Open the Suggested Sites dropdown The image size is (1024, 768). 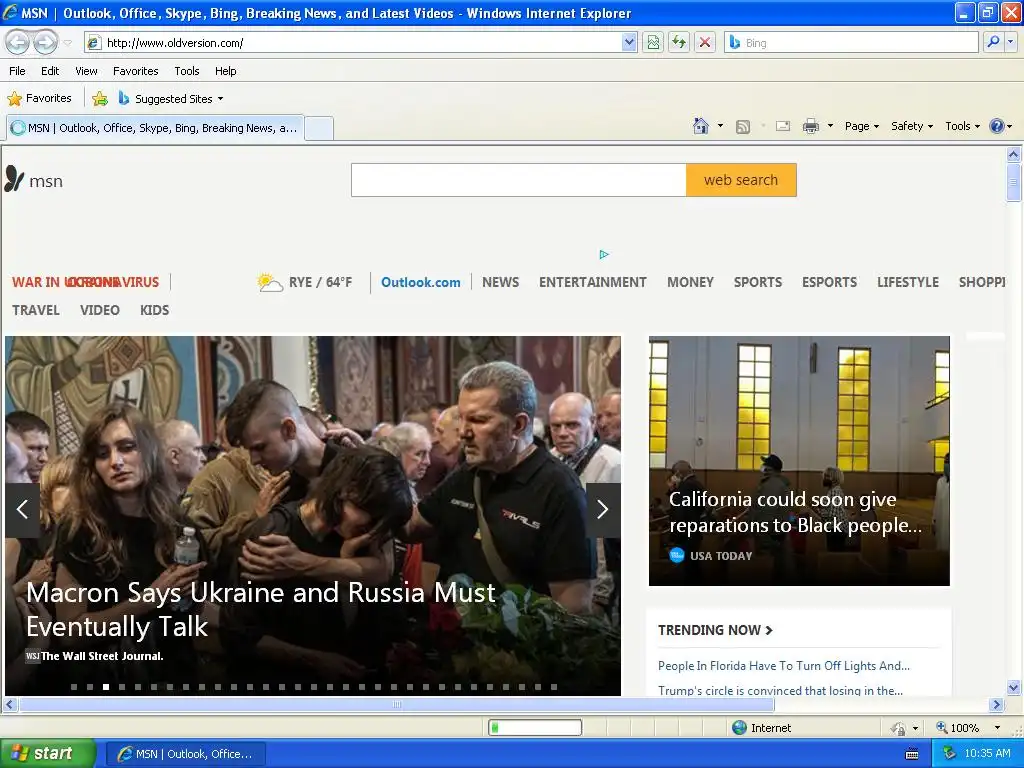click(x=171, y=99)
